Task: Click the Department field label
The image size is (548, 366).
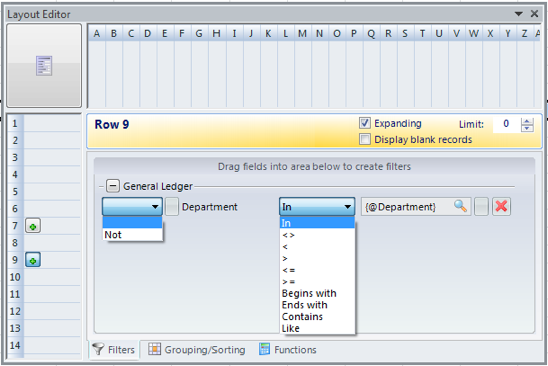Action: (x=210, y=207)
